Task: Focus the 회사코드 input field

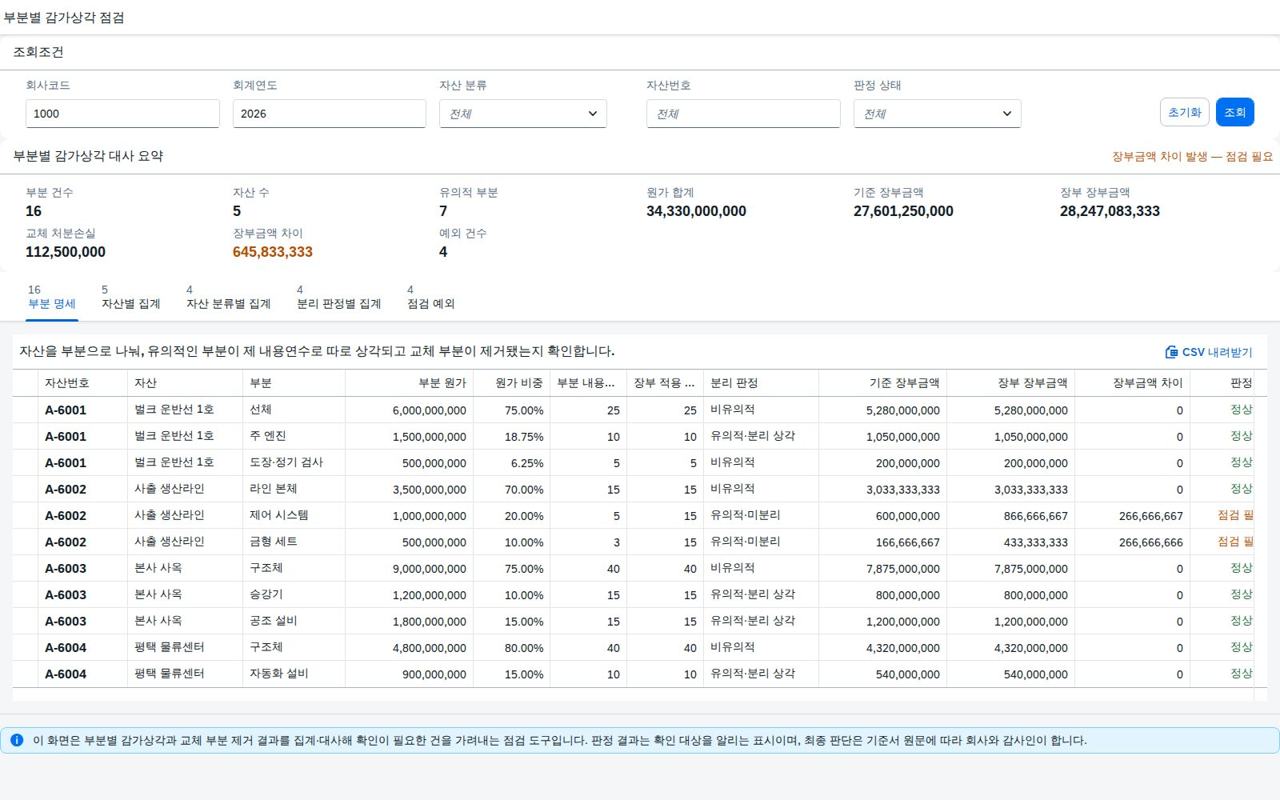Action: pyautogui.click(x=122, y=113)
